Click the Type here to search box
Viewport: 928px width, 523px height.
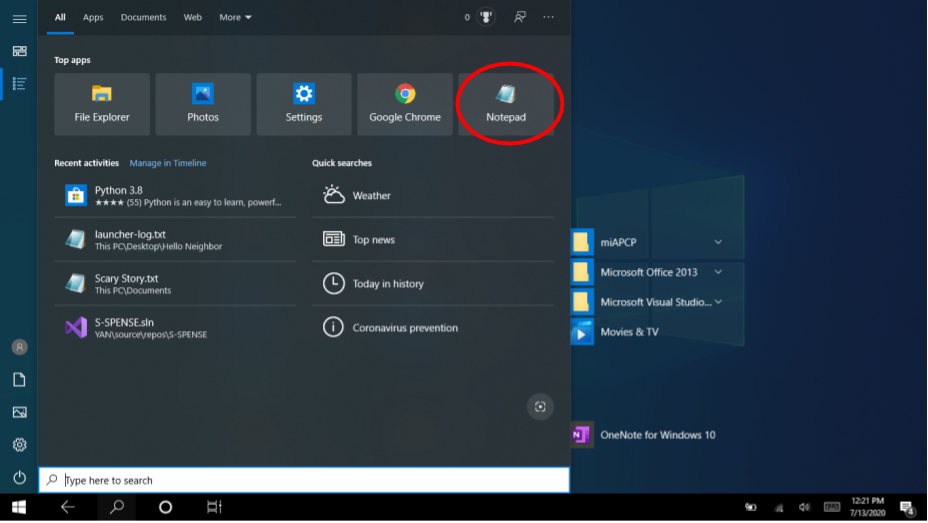(x=304, y=480)
